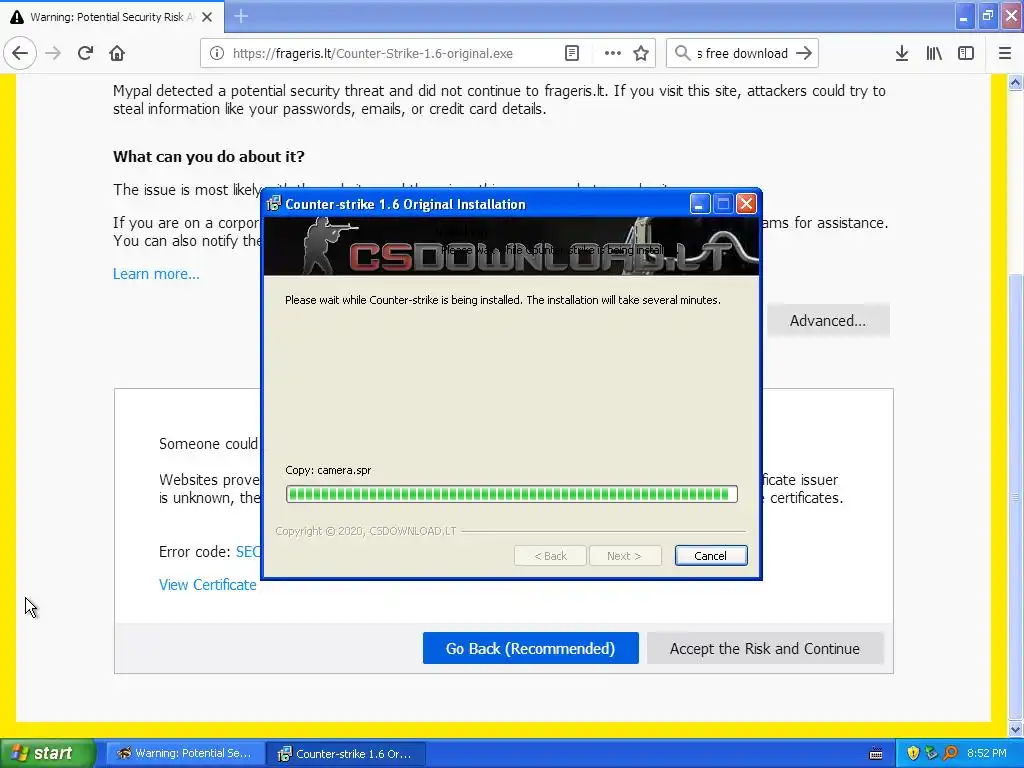1024x768 pixels.
Task: Click 'What can you do about it?' heading
Action: (208, 157)
